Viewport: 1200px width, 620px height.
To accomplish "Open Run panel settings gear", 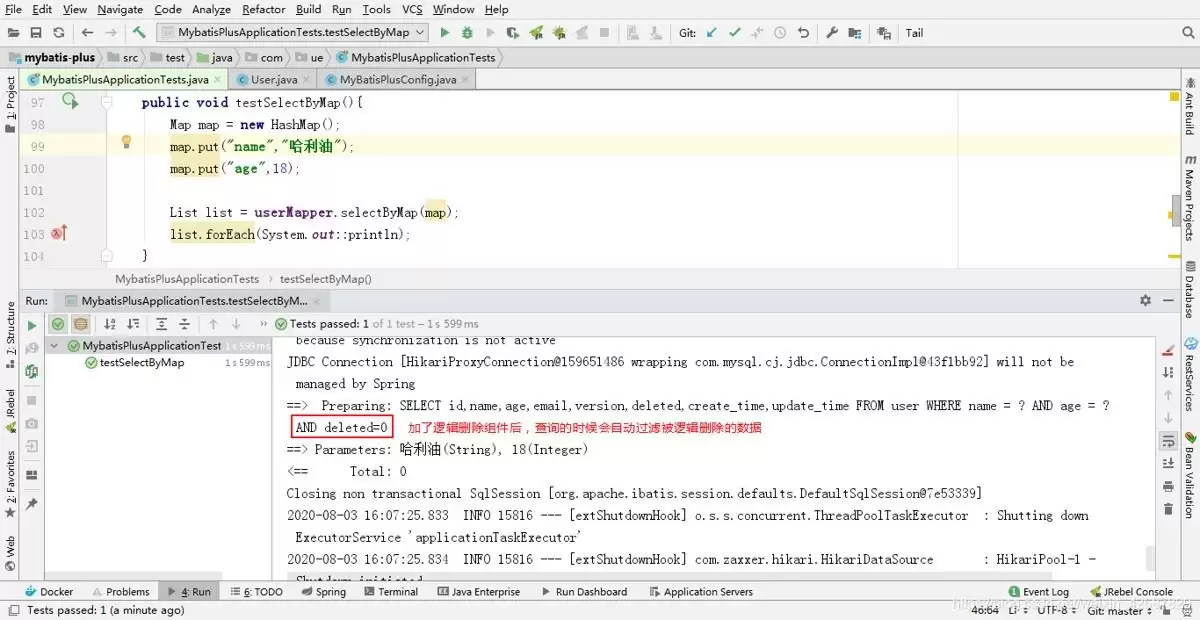I will (x=1145, y=300).
